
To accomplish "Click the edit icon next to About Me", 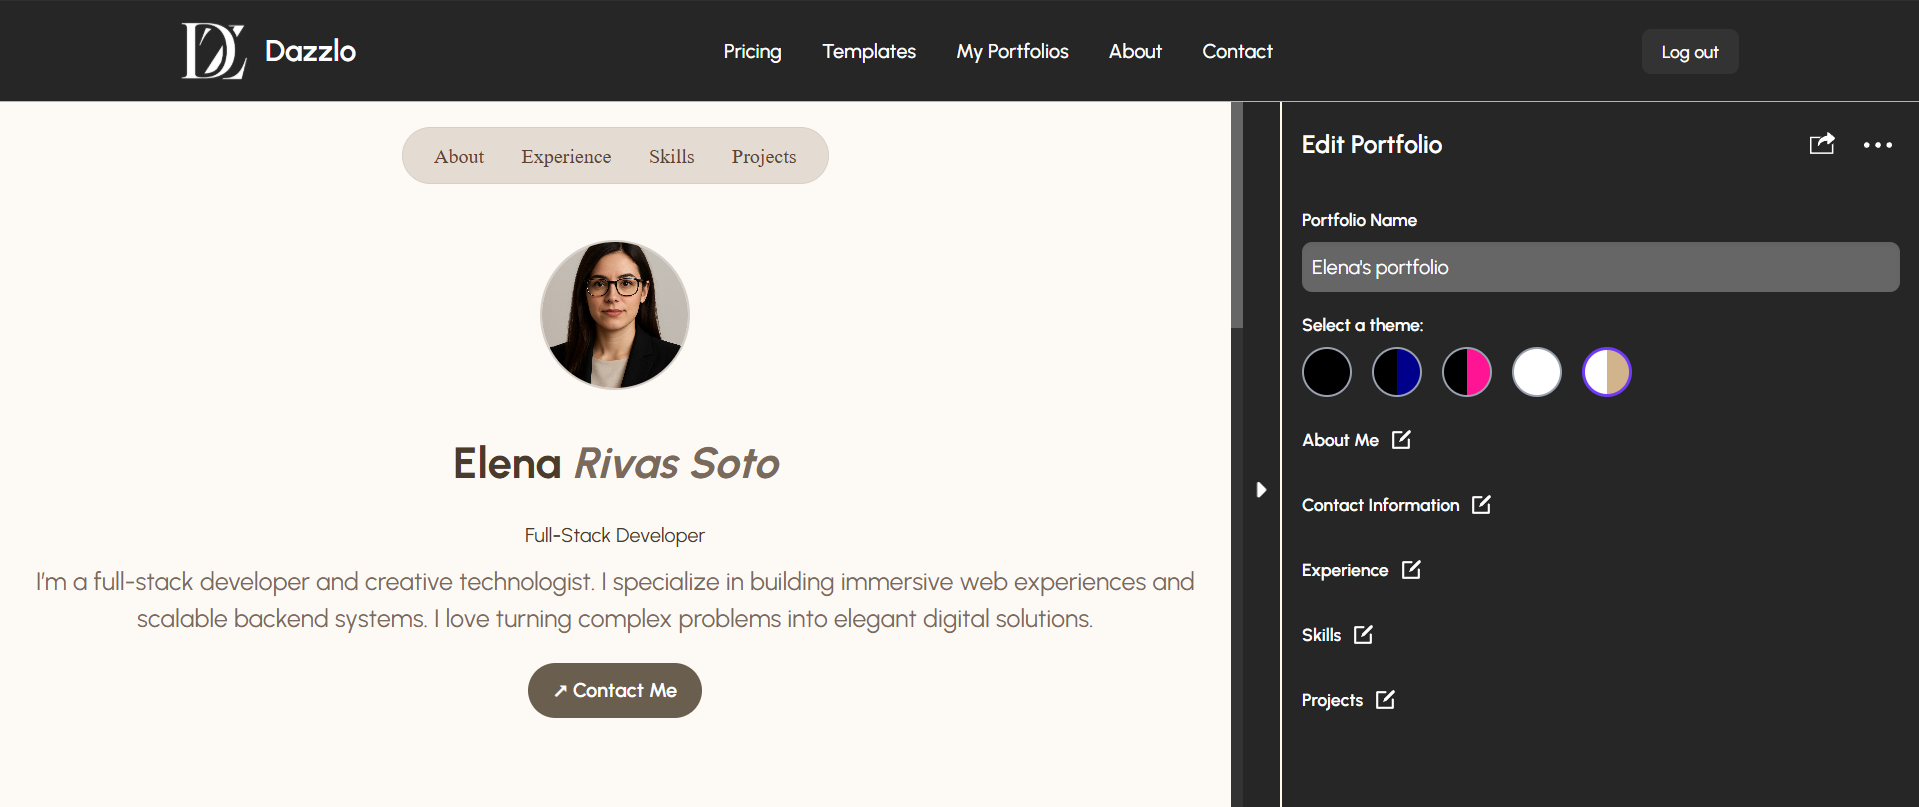I will point(1401,439).
